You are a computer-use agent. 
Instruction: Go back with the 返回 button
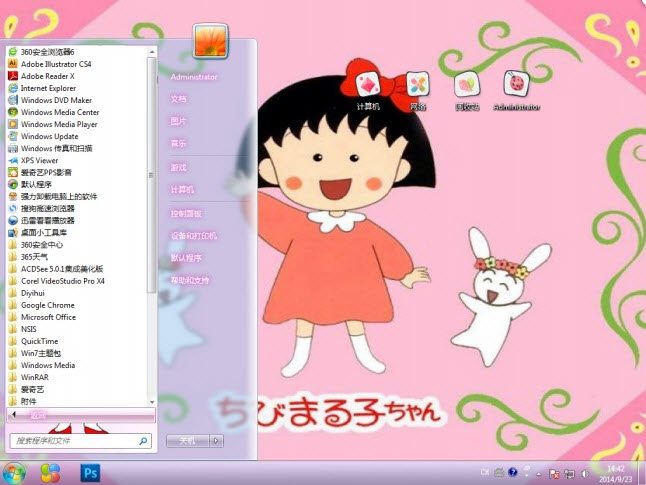pyautogui.click(x=81, y=415)
